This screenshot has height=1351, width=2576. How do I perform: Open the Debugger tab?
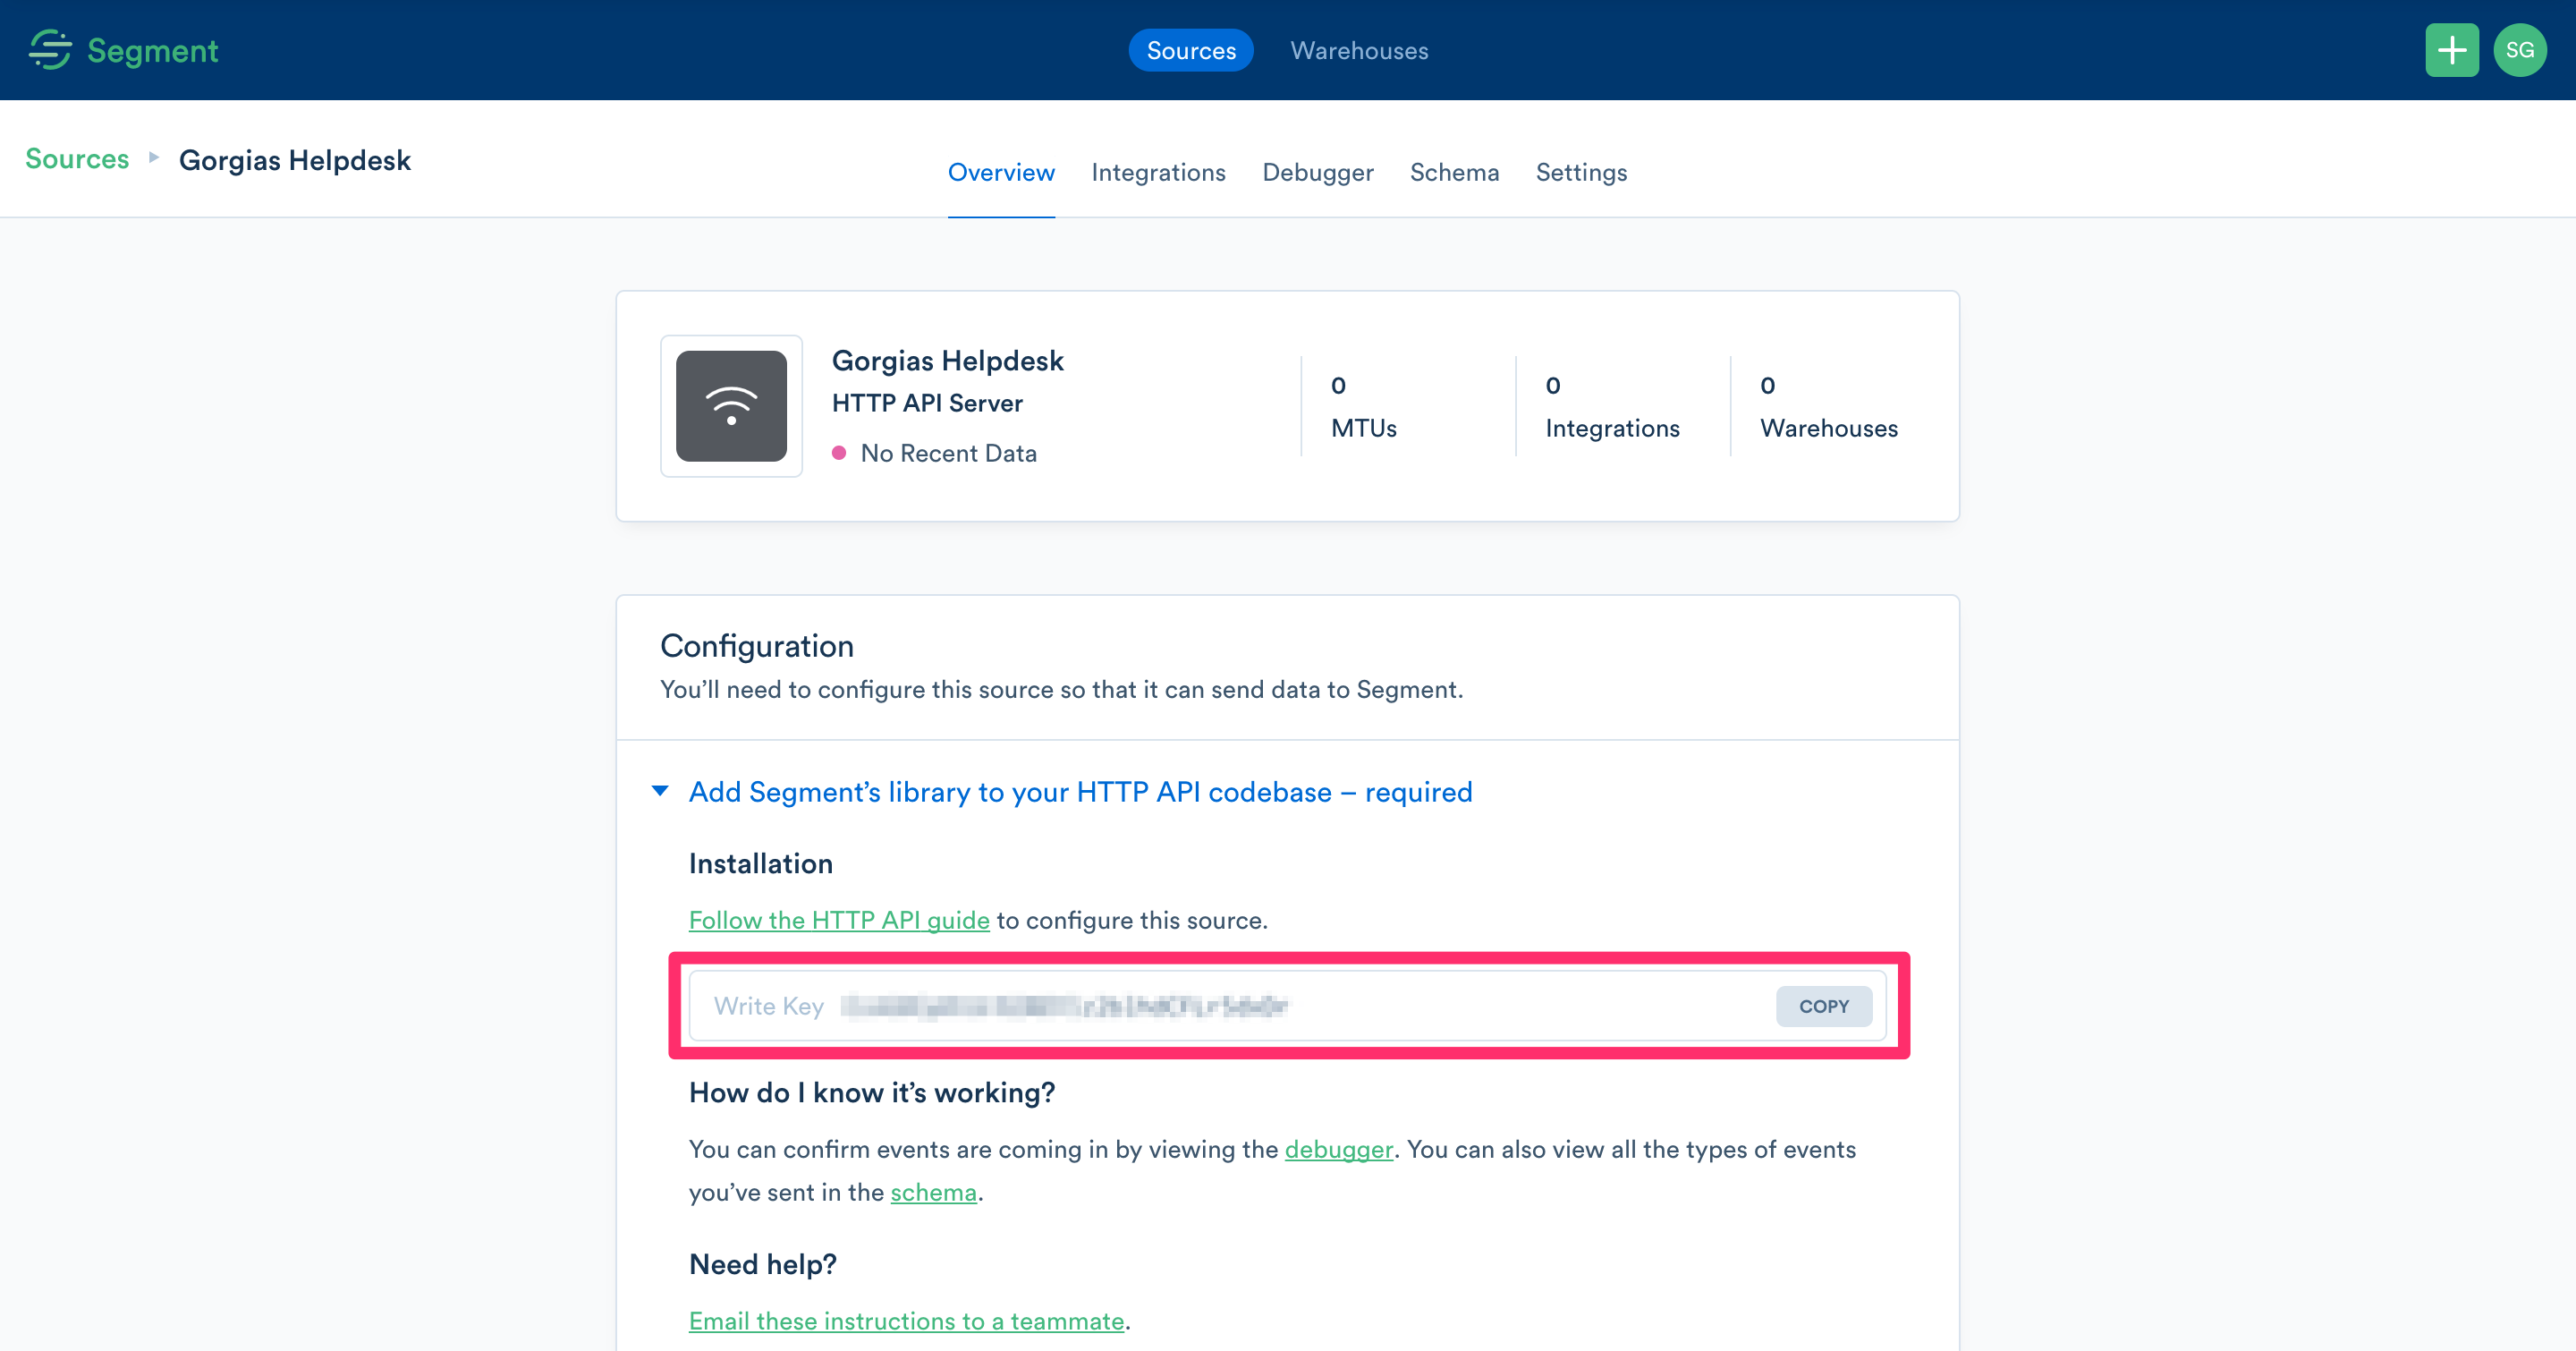(1317, 172)
